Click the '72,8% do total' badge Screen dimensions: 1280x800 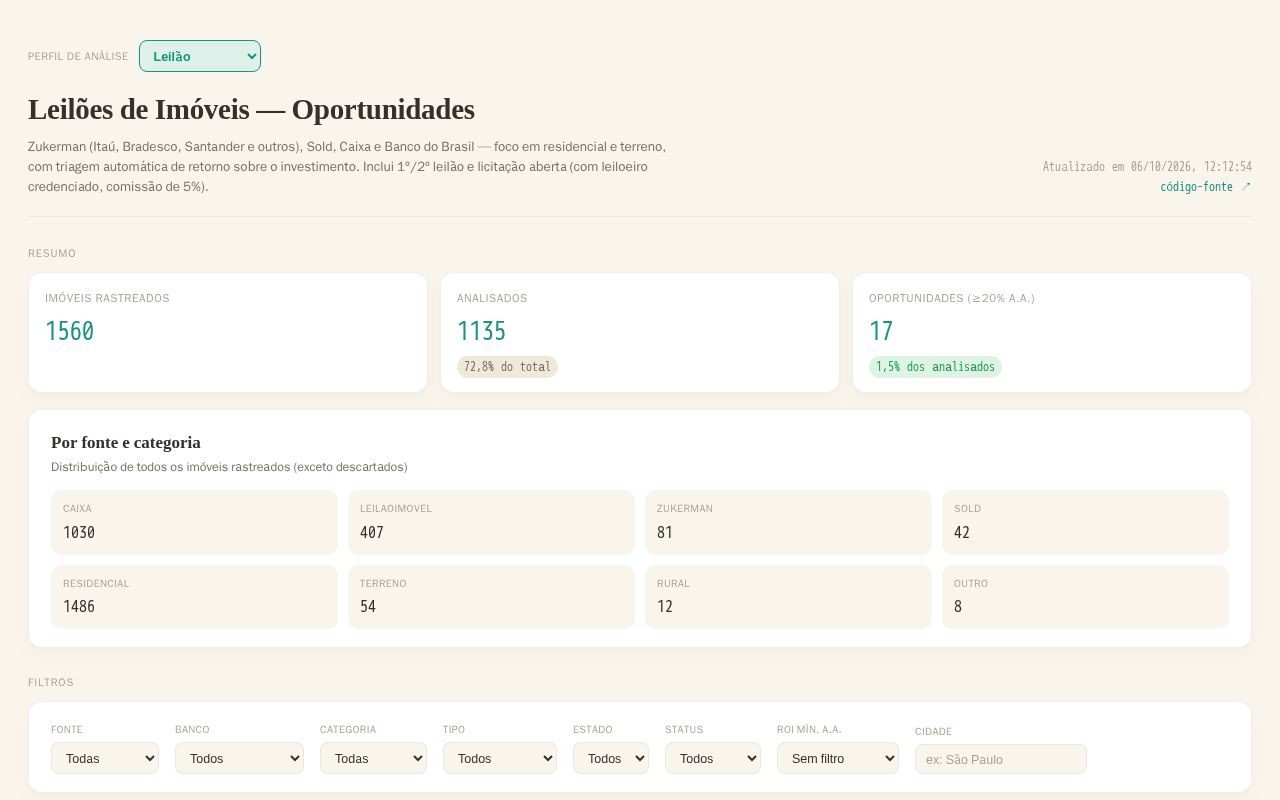click(507, 367)
